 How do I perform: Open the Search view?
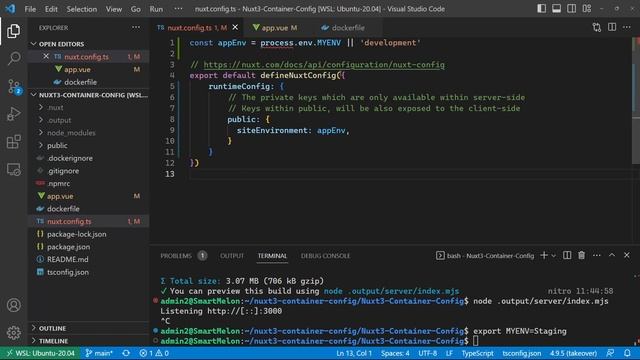coord(13,58)
